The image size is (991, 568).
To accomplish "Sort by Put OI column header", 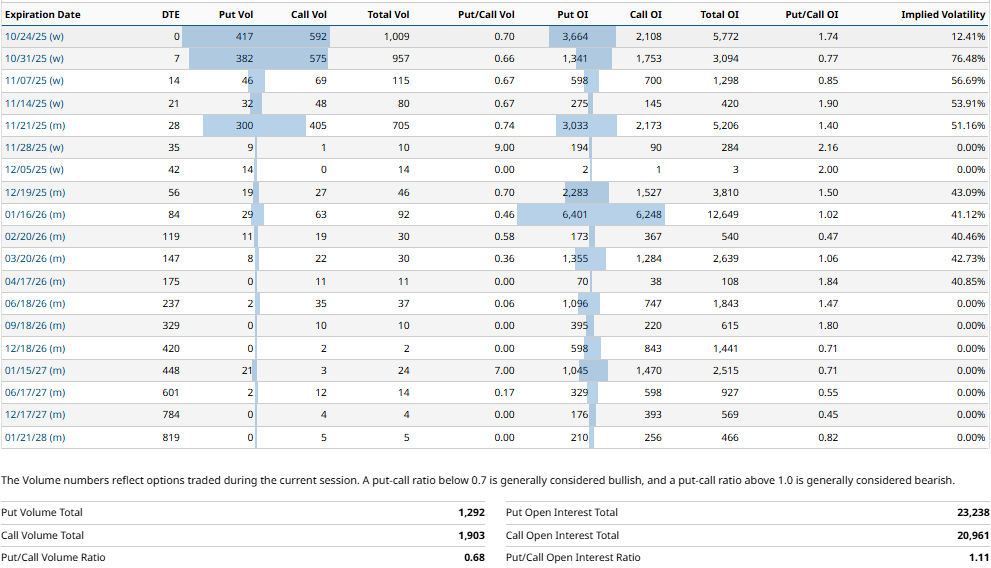I will (x=573, y=15).
